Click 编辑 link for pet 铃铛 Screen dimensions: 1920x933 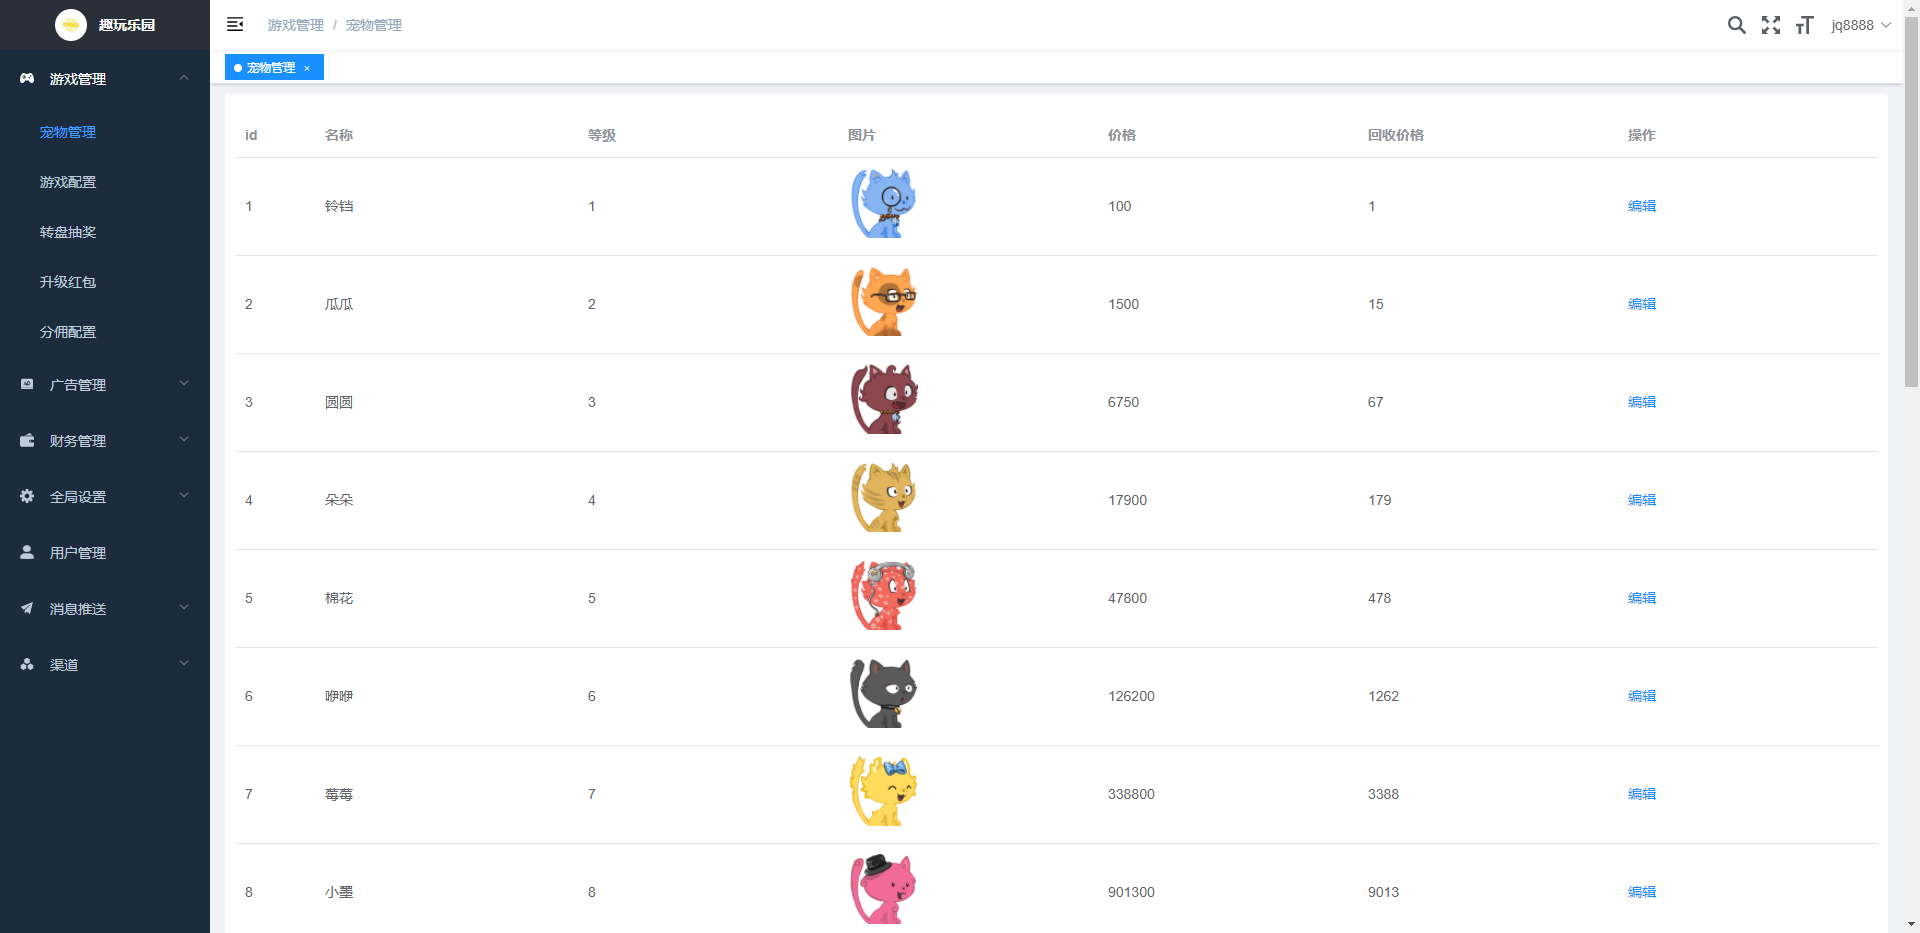pos(1641,206)
